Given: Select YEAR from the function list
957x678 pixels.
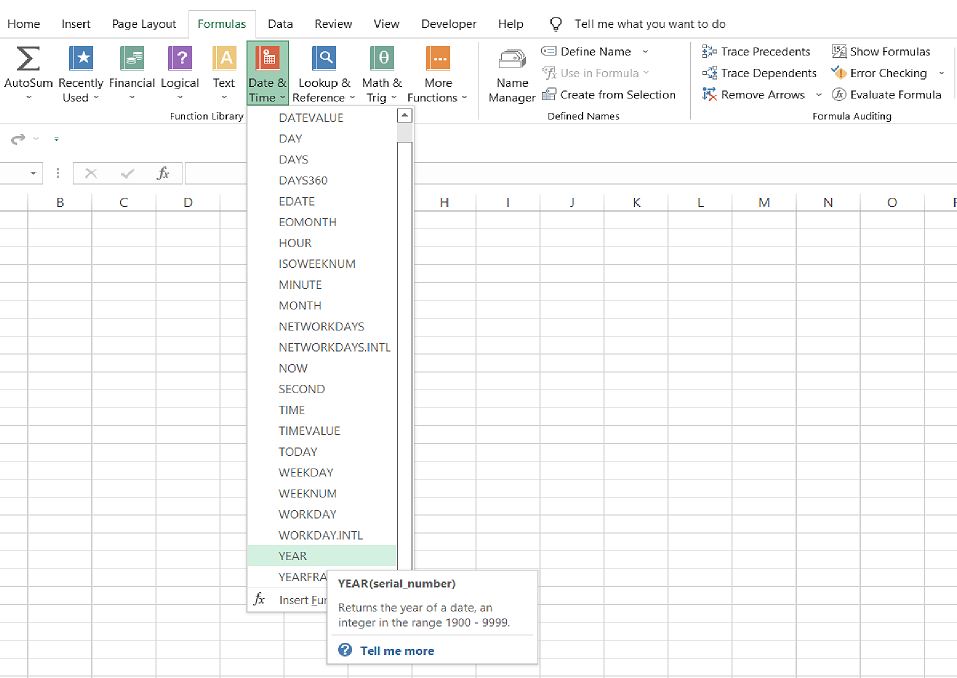Looking at the screenshot, I should [x=293, y=556].
